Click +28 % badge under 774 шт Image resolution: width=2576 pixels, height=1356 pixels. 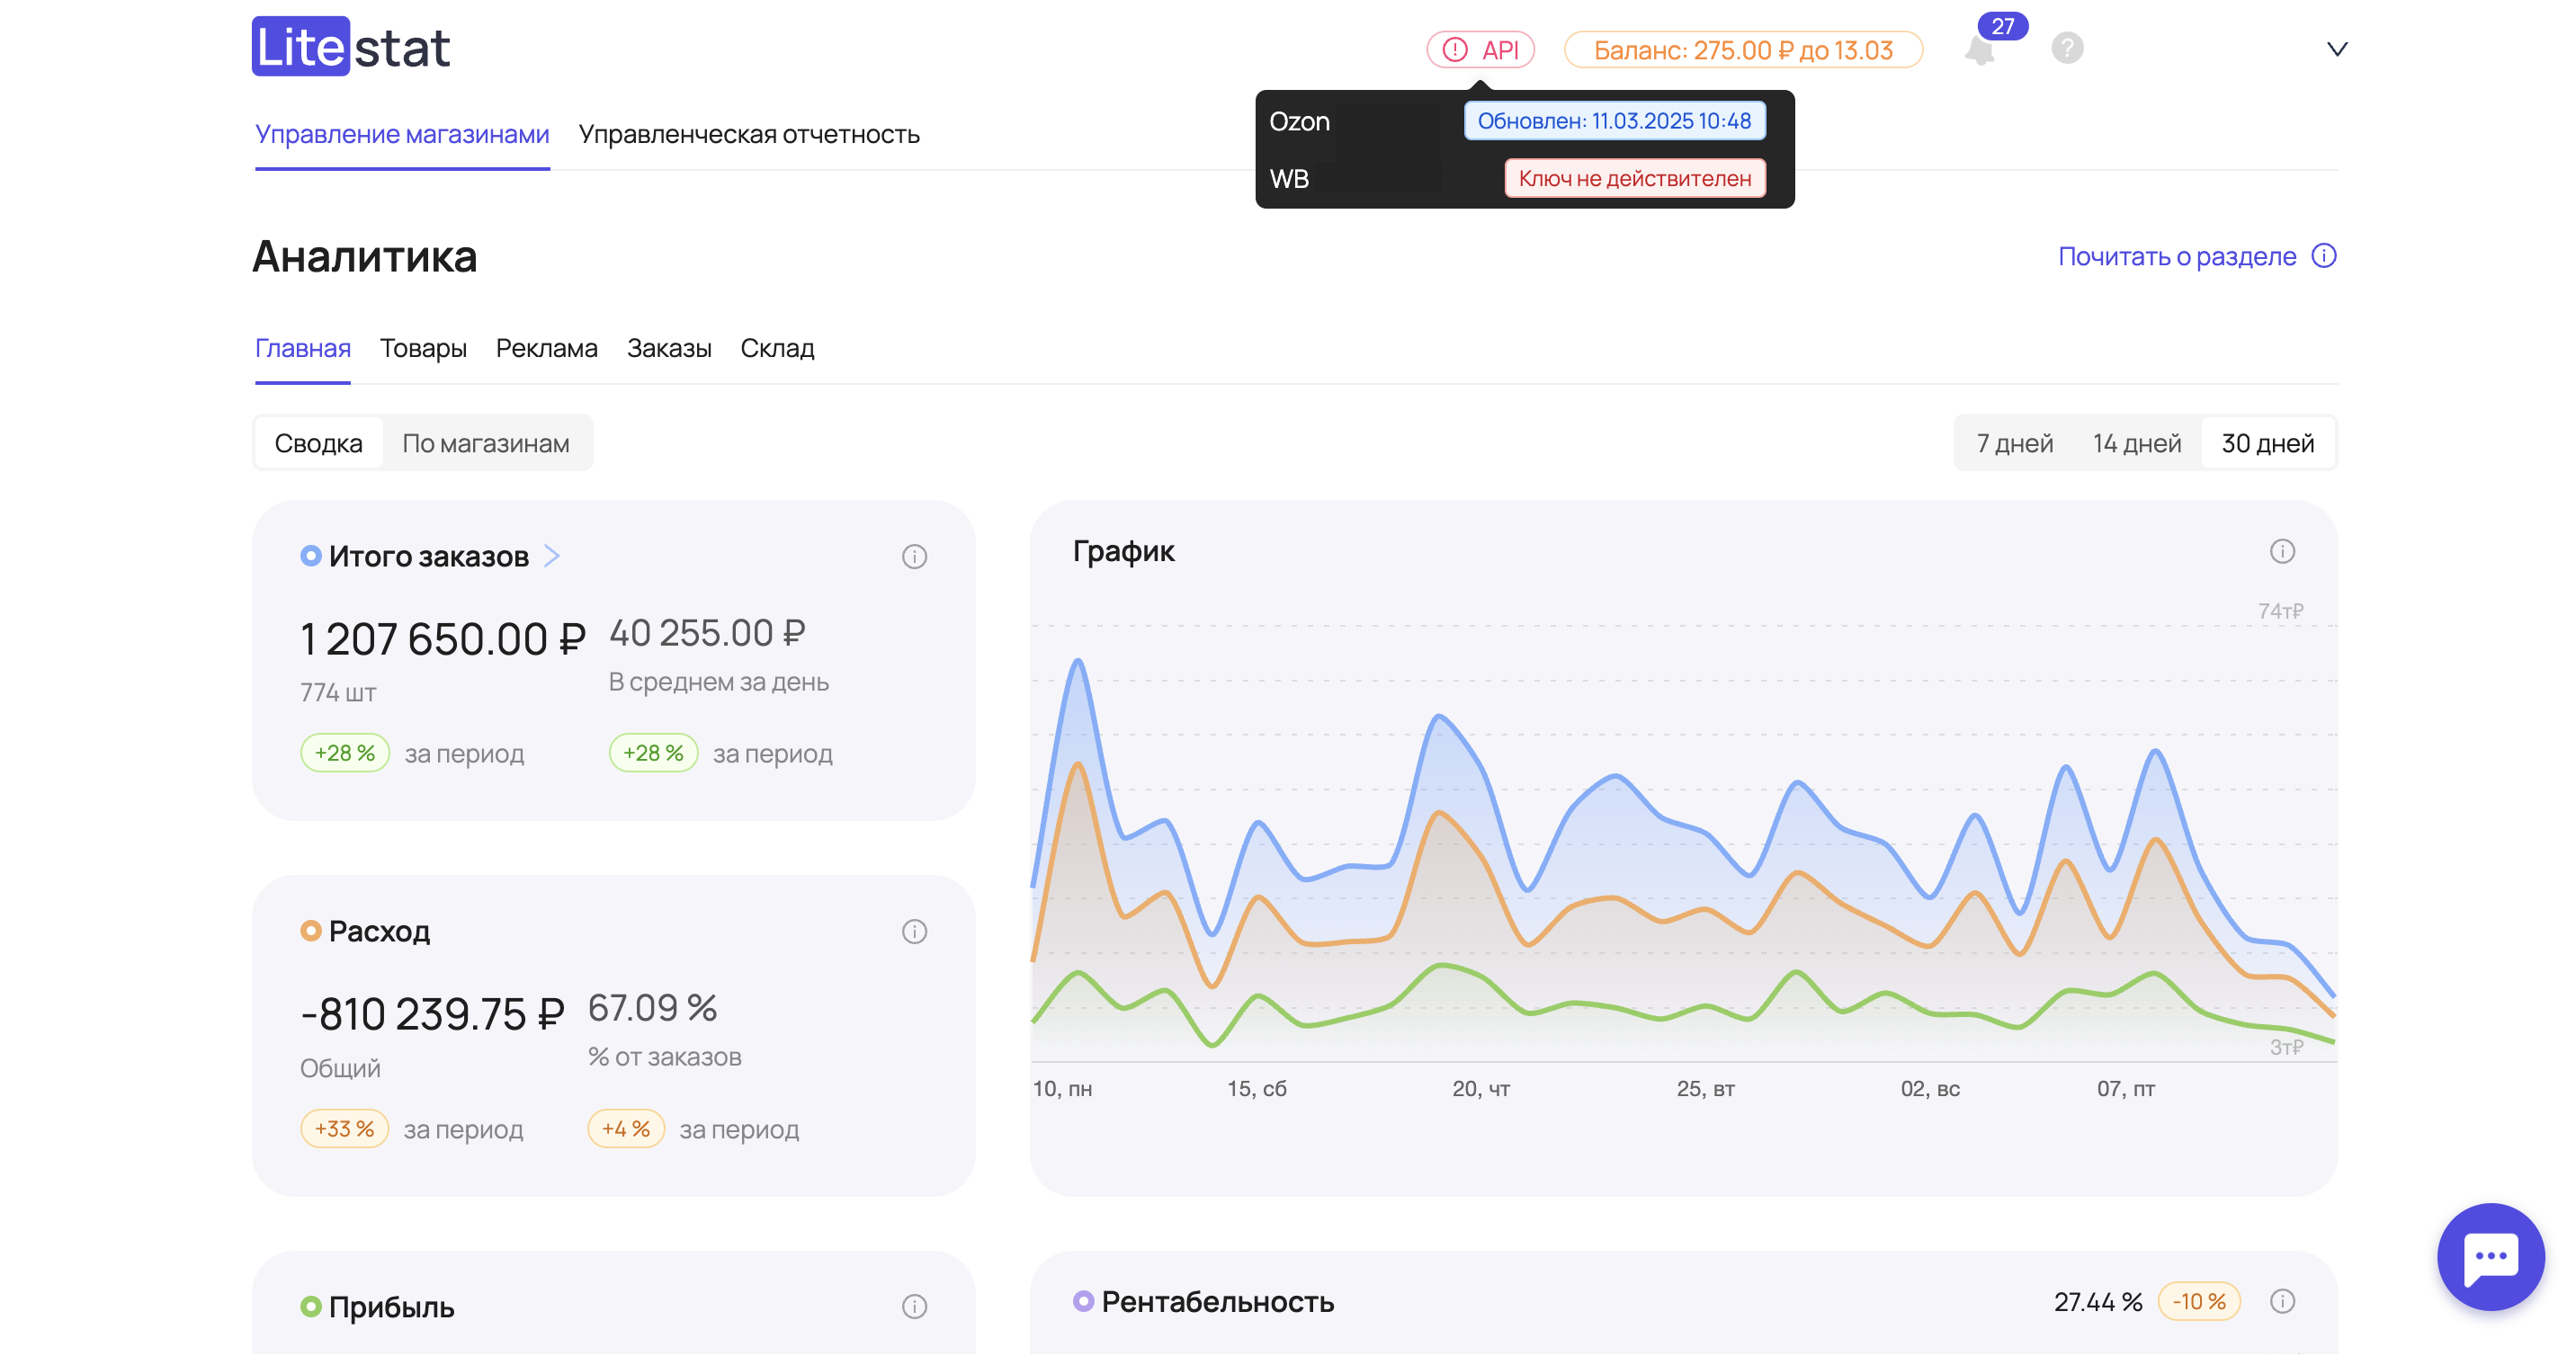(345, 753)
